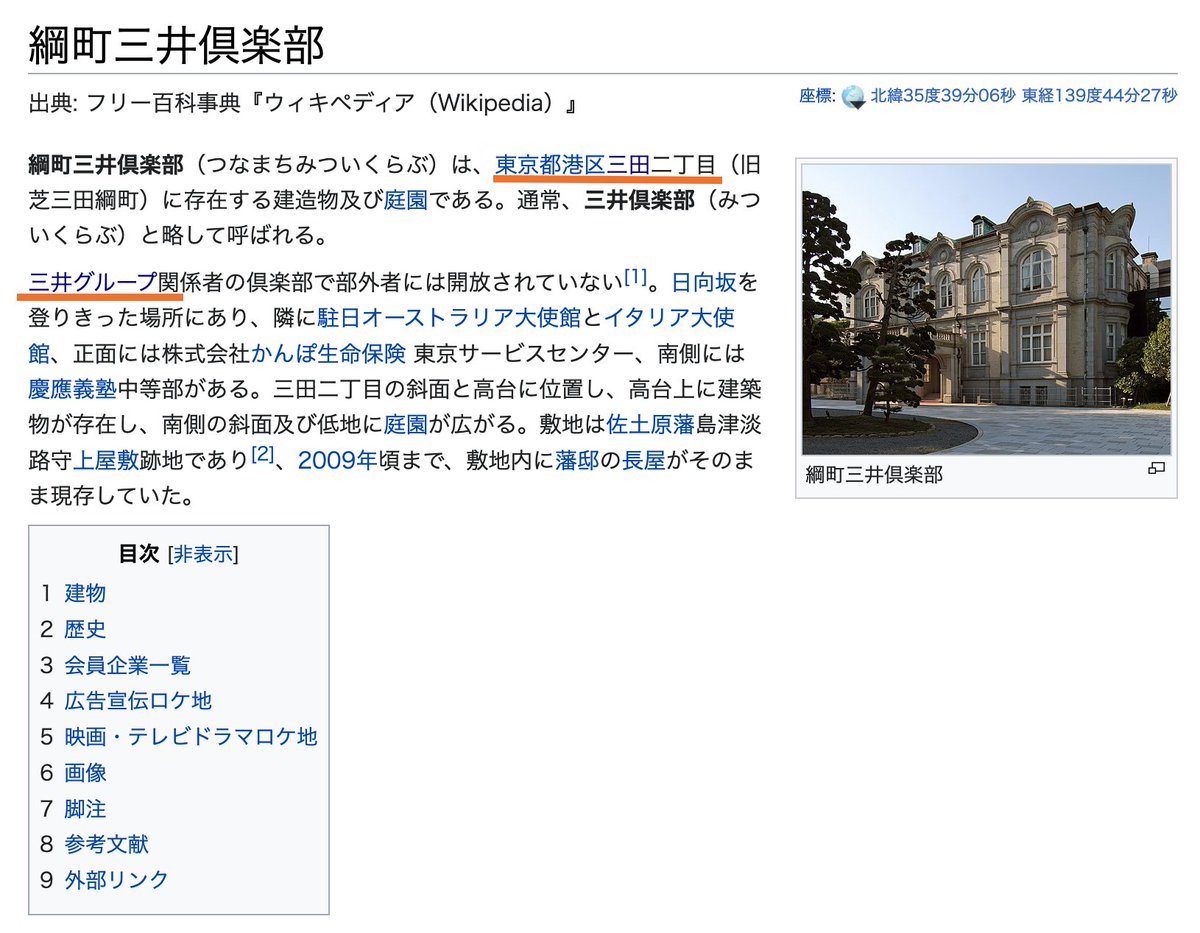Jump to section 3 会員企業一覧
1200x933 pixels.
pos(128,665)
